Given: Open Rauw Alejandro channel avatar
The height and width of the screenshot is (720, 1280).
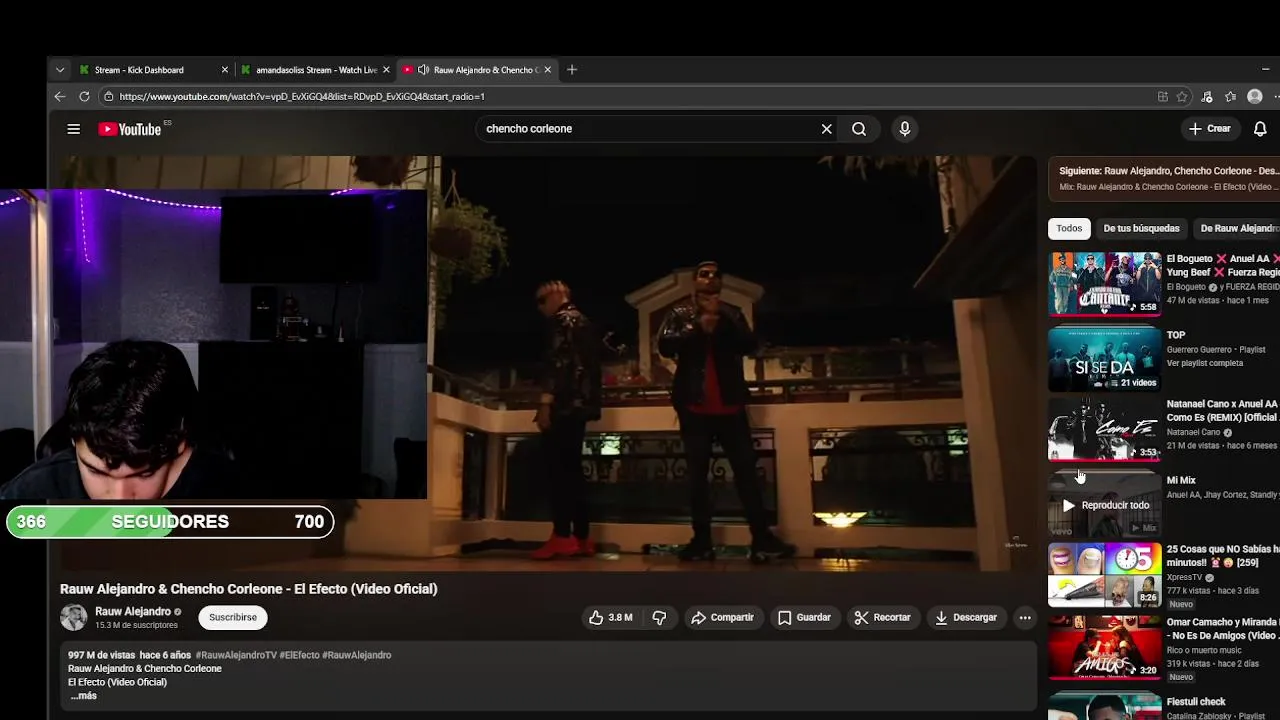Looking at the screenshot, I should pyautogui.click(x=74, y=618).
